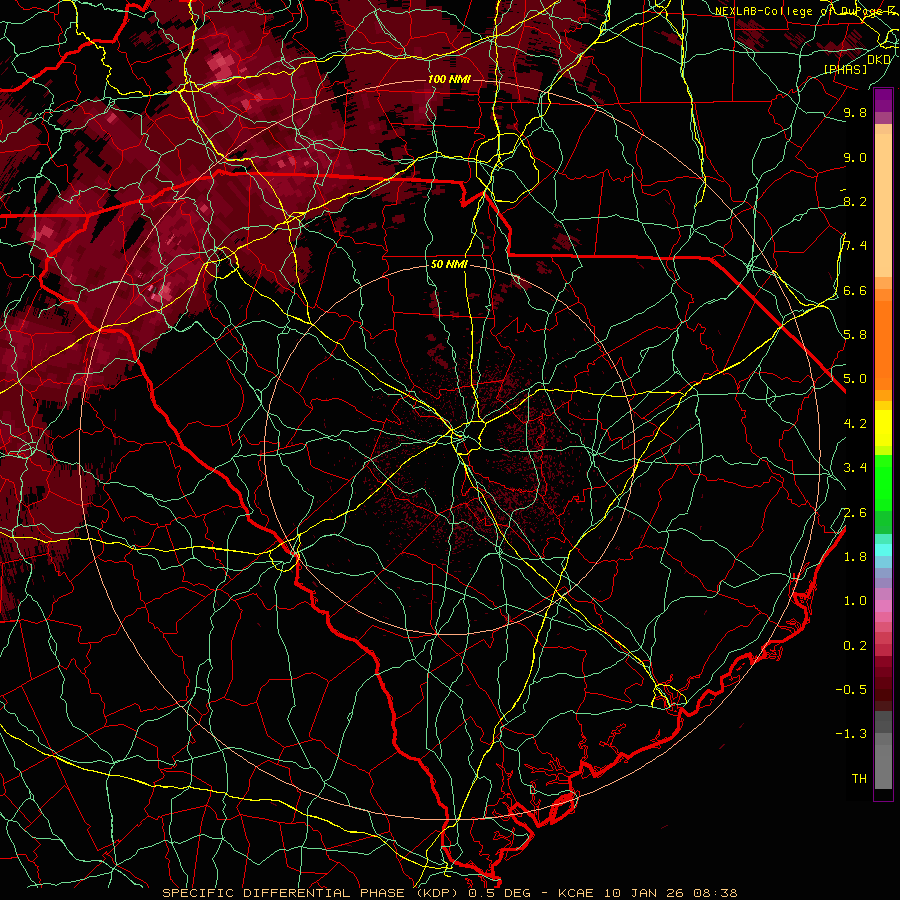Click the 1.8 value on the color scale
900x900 pixels.
[855, 557]
